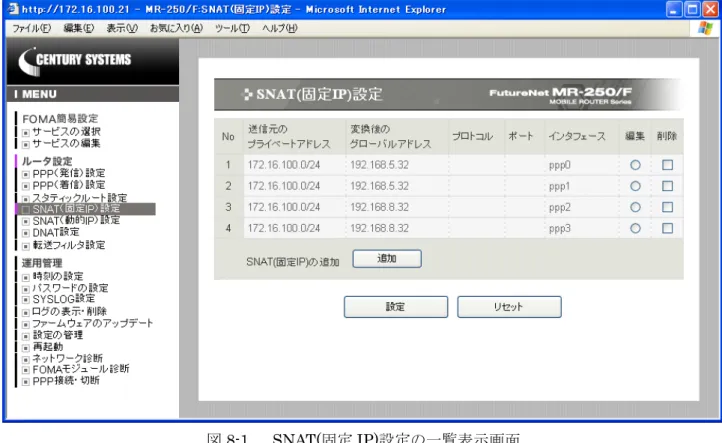Viewport: 722px width, 443px height.
Task: Select edit radio button for ppp0 row
Action: coord(635,165)
